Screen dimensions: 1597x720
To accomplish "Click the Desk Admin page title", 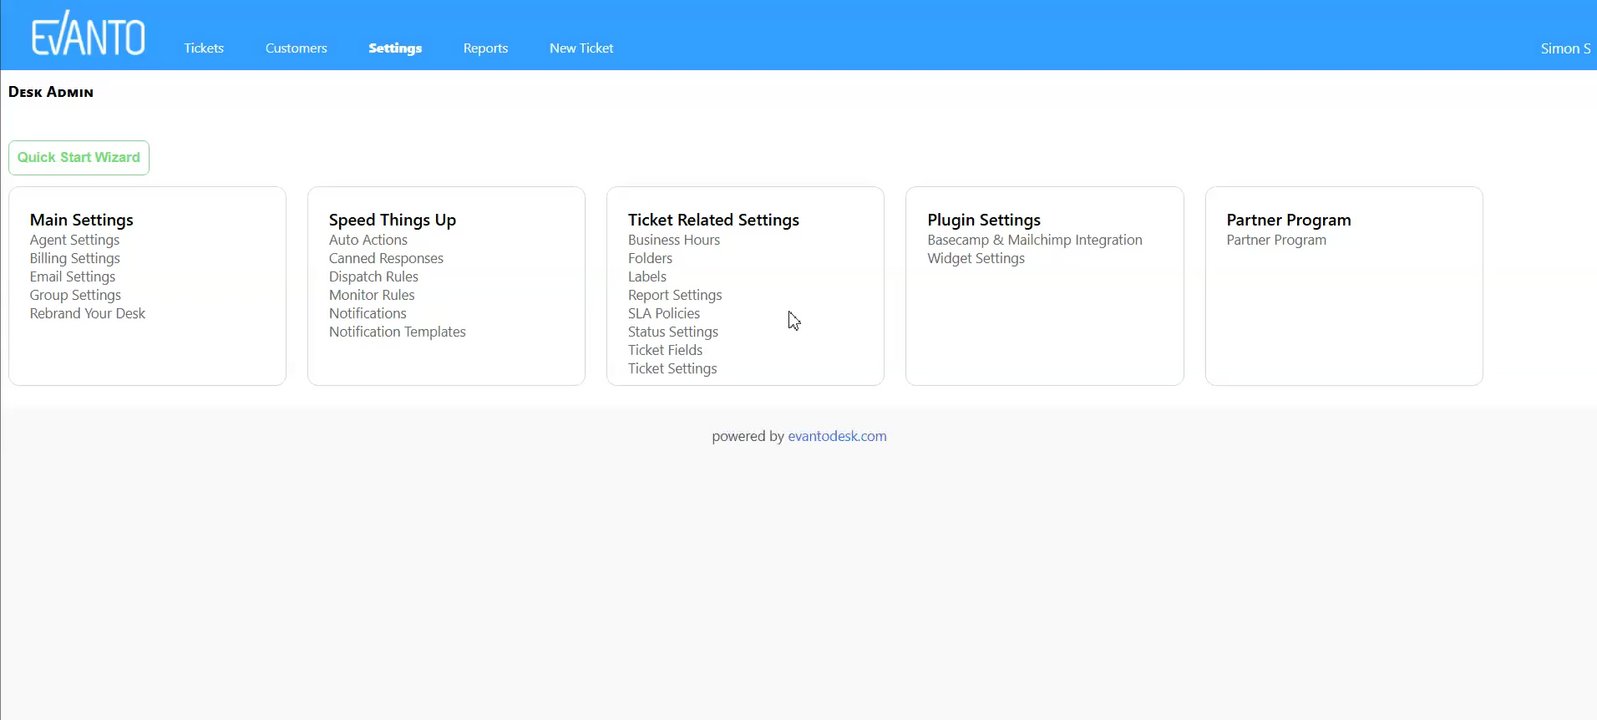I will tap(51, 92).
